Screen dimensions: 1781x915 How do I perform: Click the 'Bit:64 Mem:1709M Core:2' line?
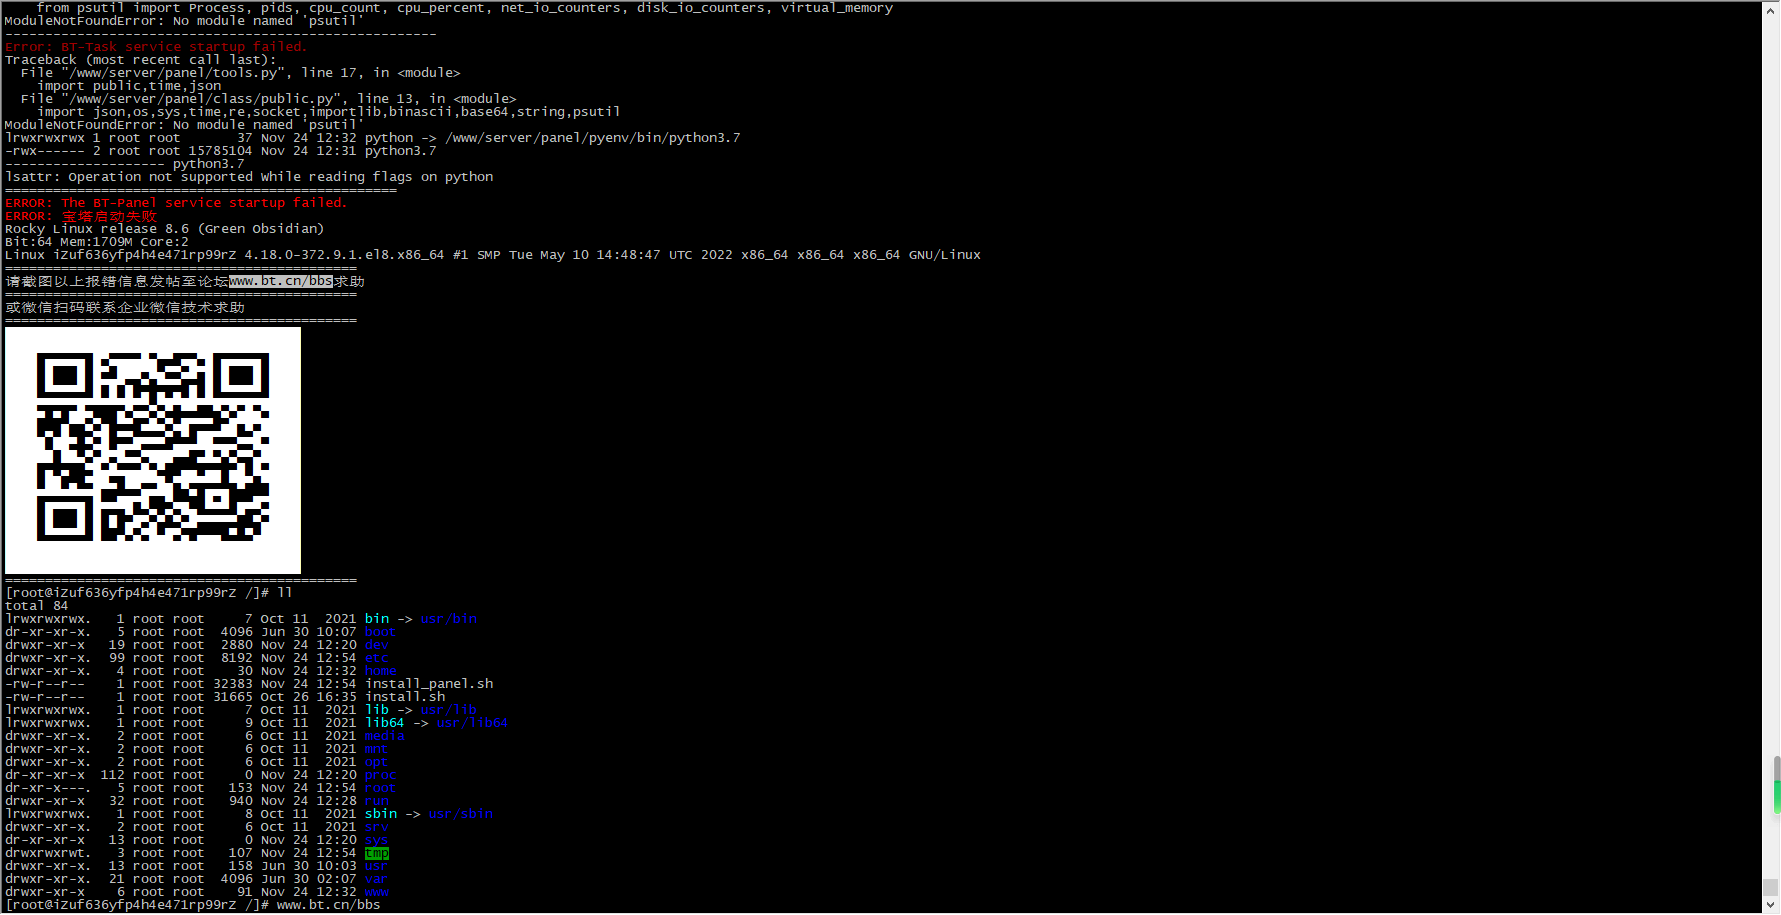point(97,242)
